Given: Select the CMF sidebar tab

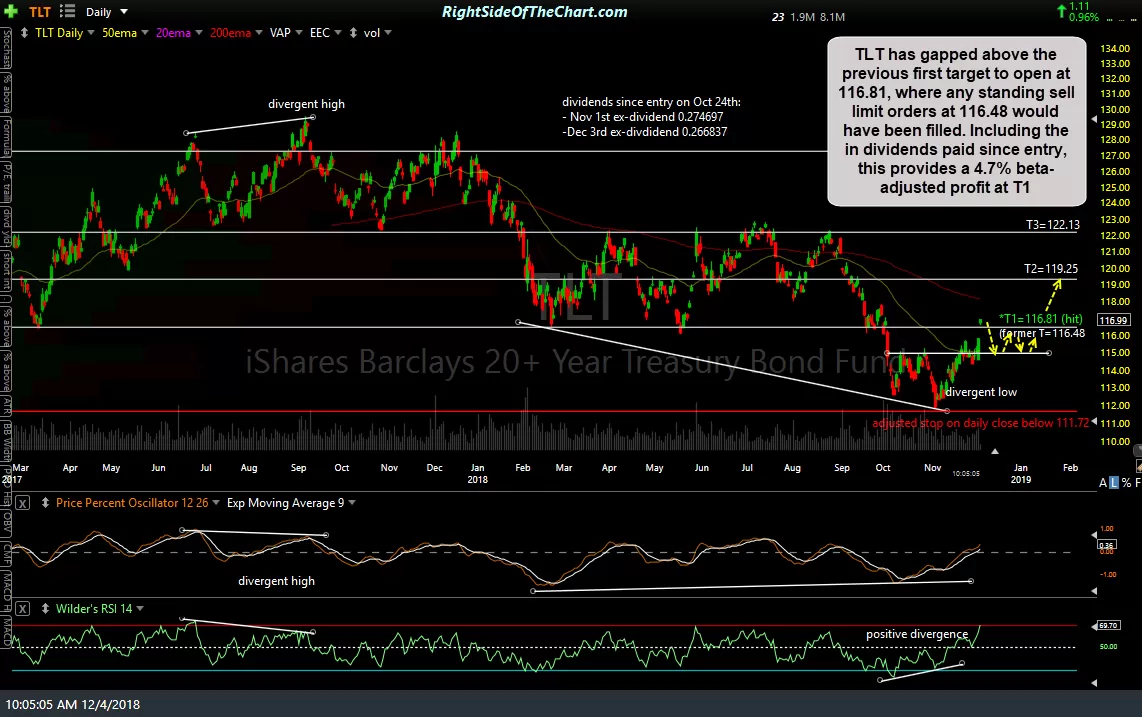Looking at the screenshot, I should 6,555.
